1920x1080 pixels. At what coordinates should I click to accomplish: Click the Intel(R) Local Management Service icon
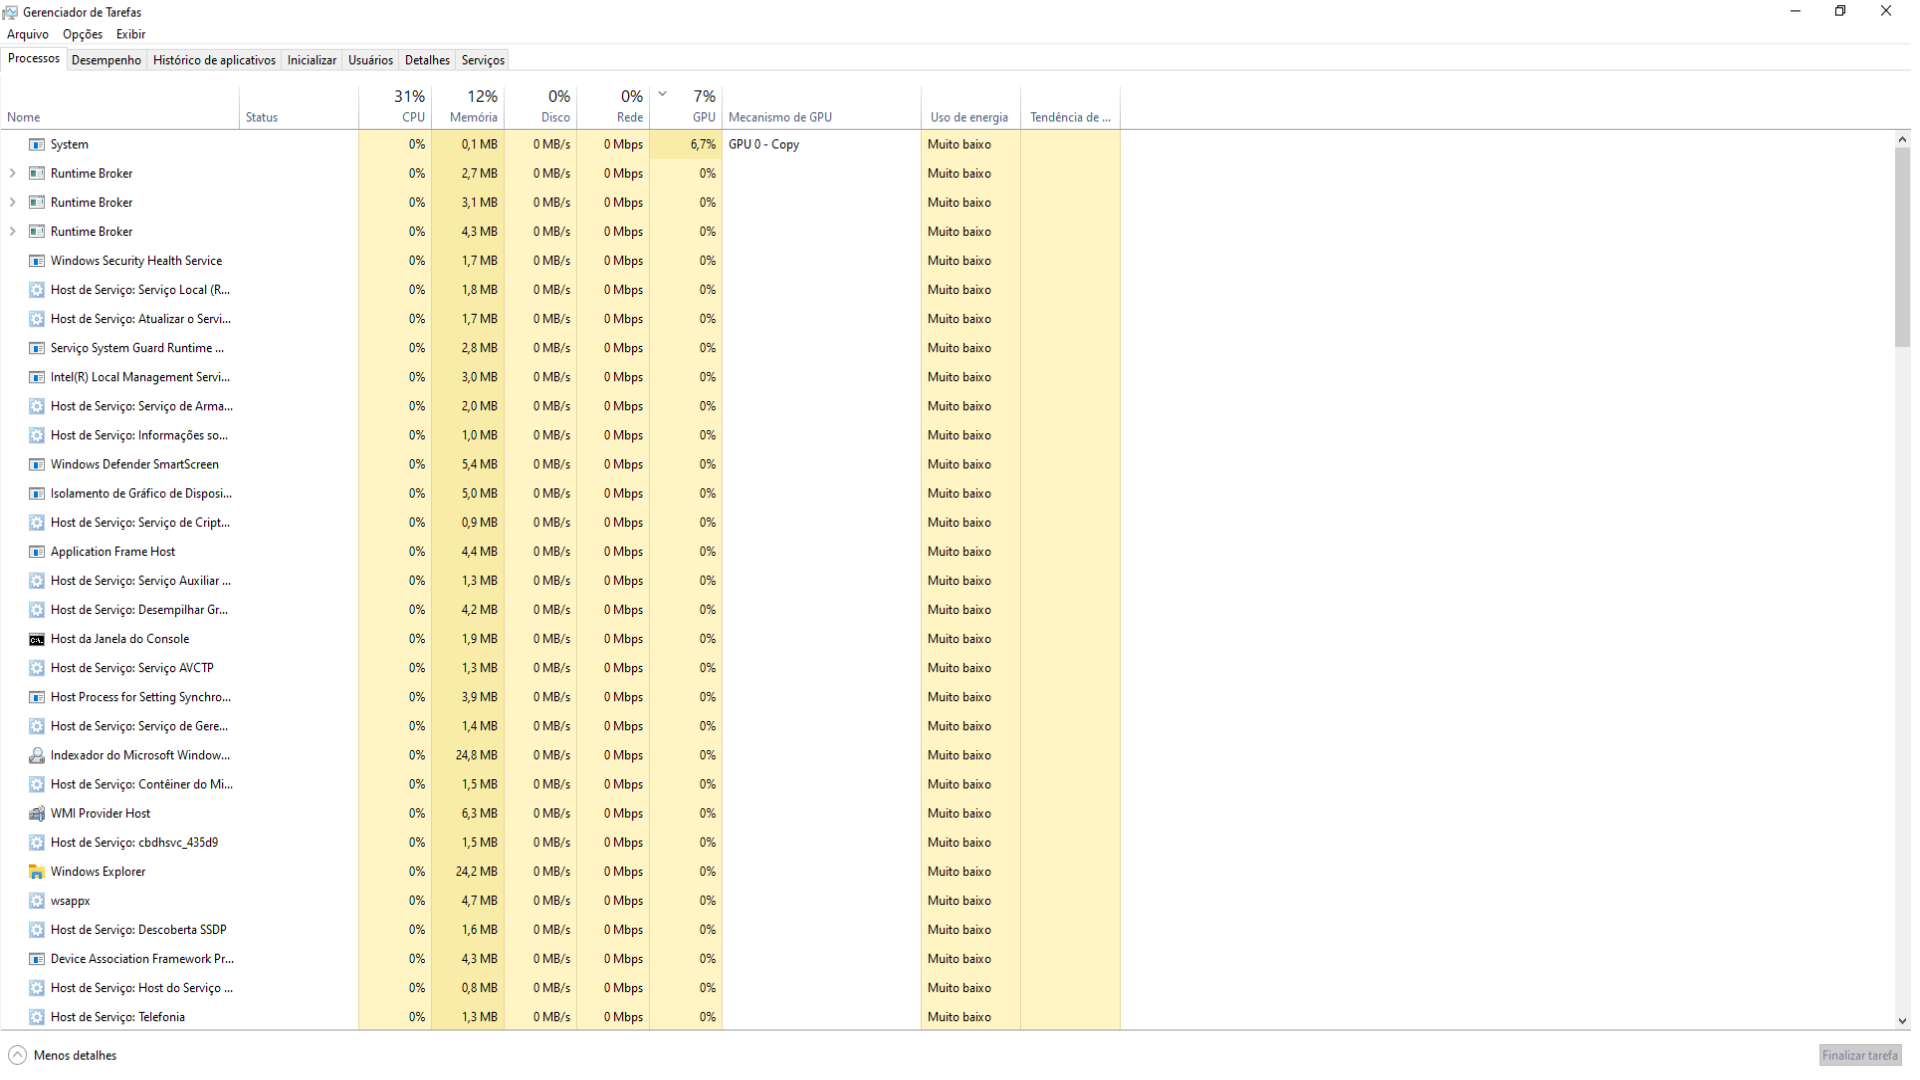tap(37, 377)
